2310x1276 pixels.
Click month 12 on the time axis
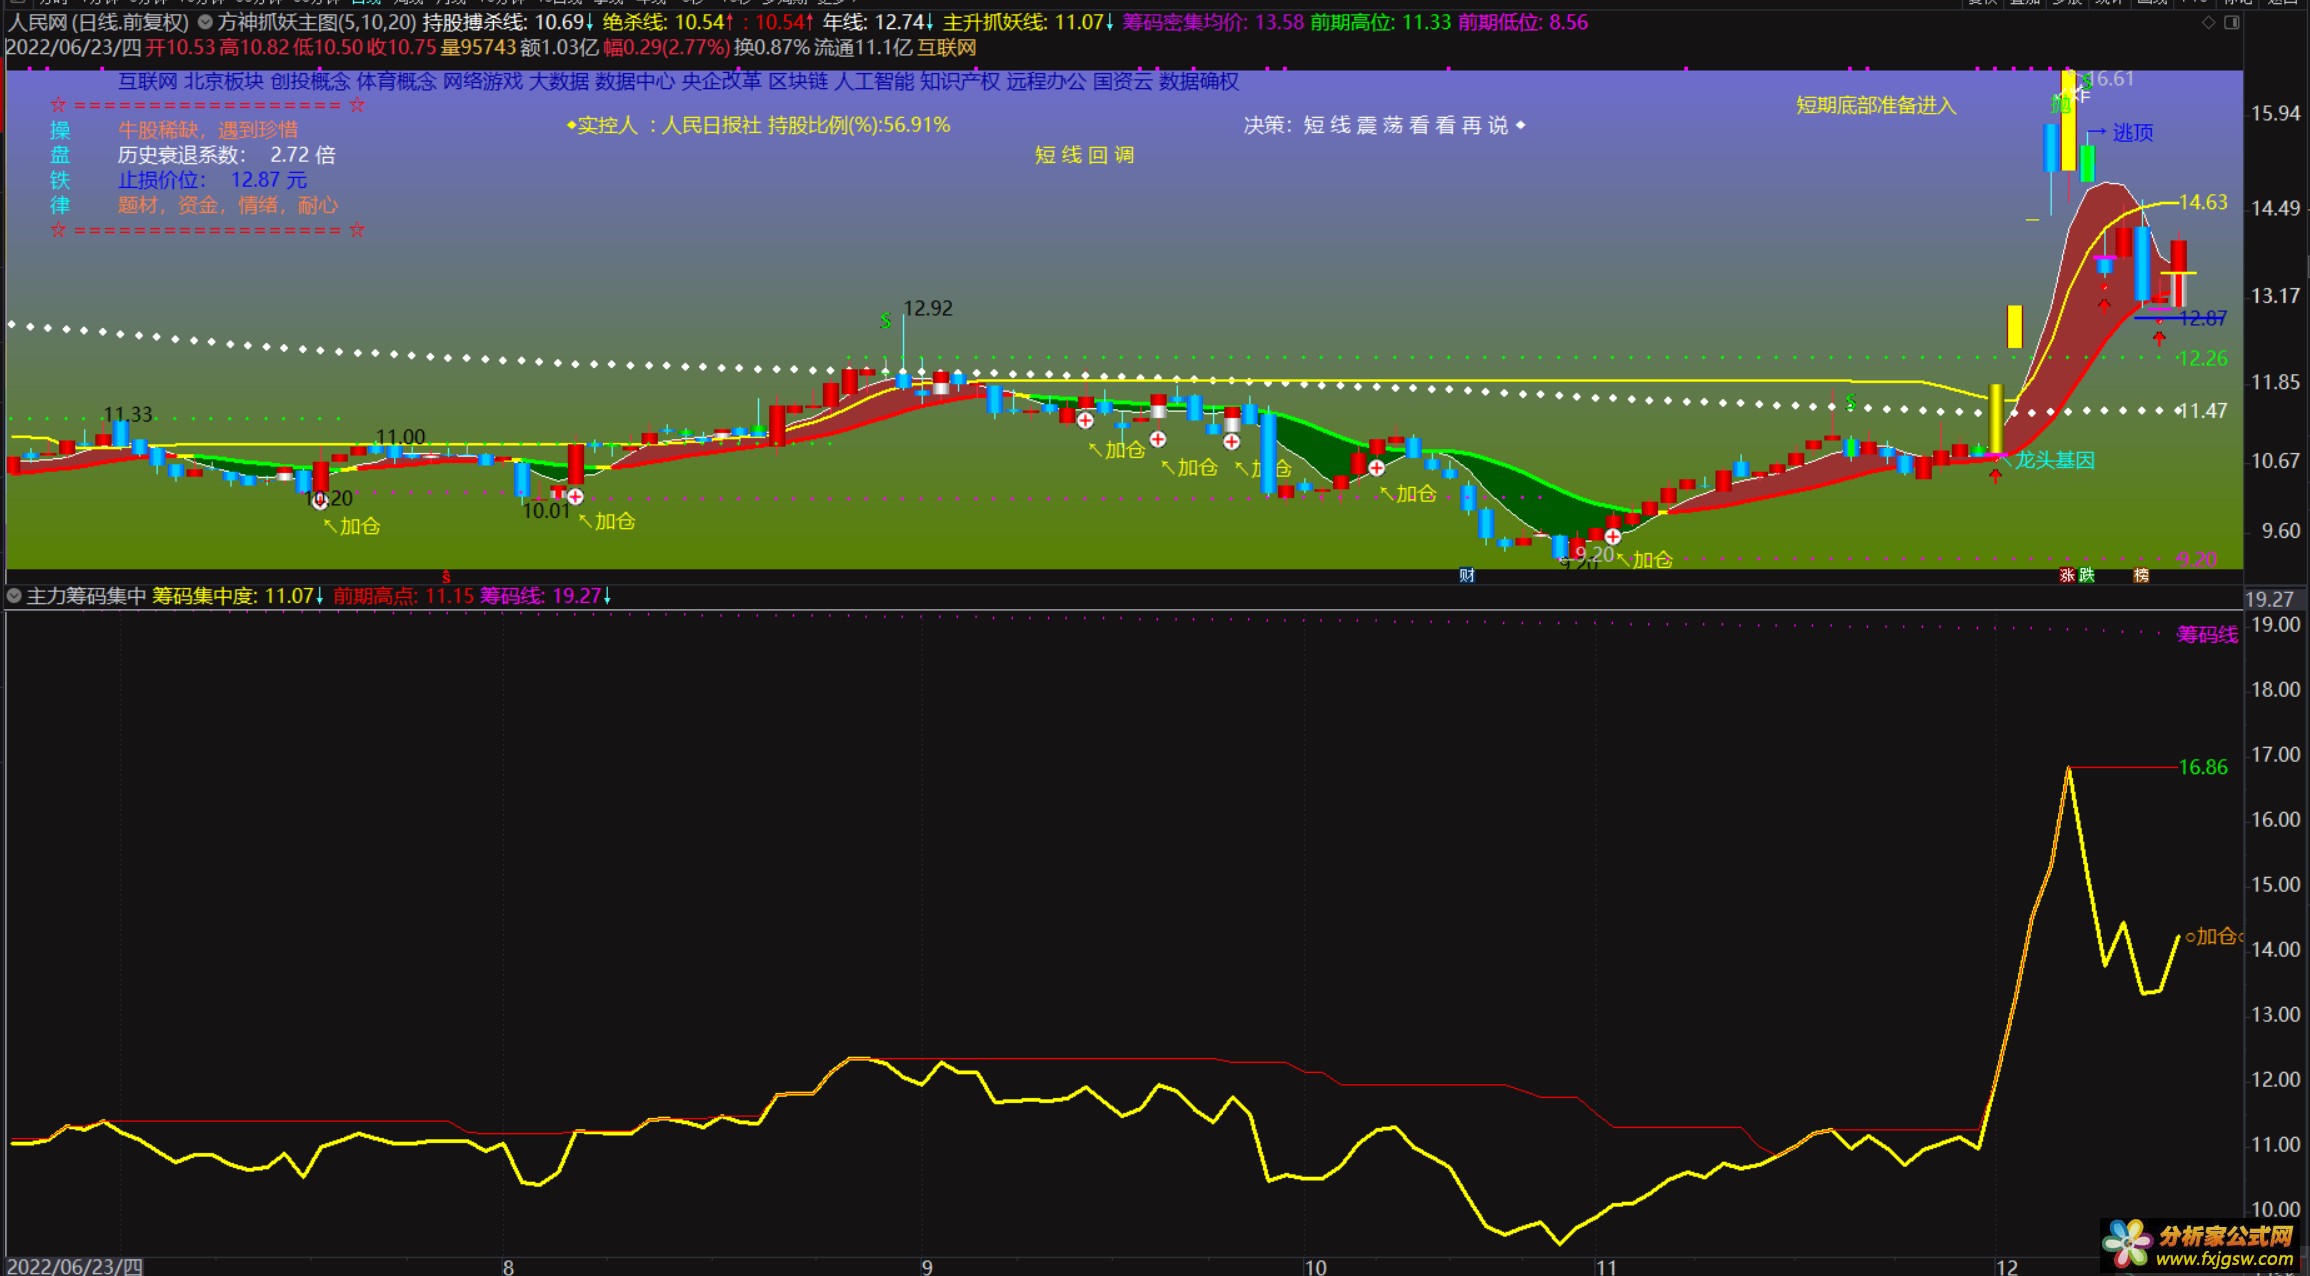[x=2007, y=1267]
